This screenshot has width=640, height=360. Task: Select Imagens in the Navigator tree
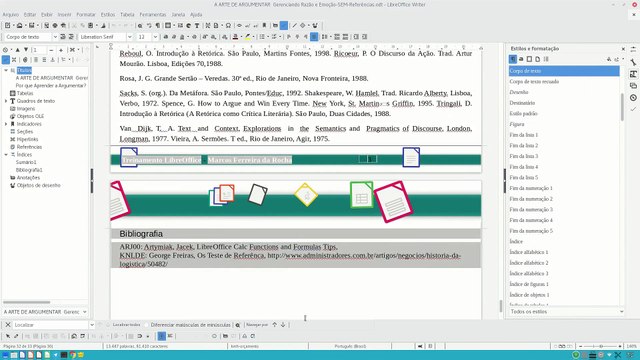coord(25,109)
